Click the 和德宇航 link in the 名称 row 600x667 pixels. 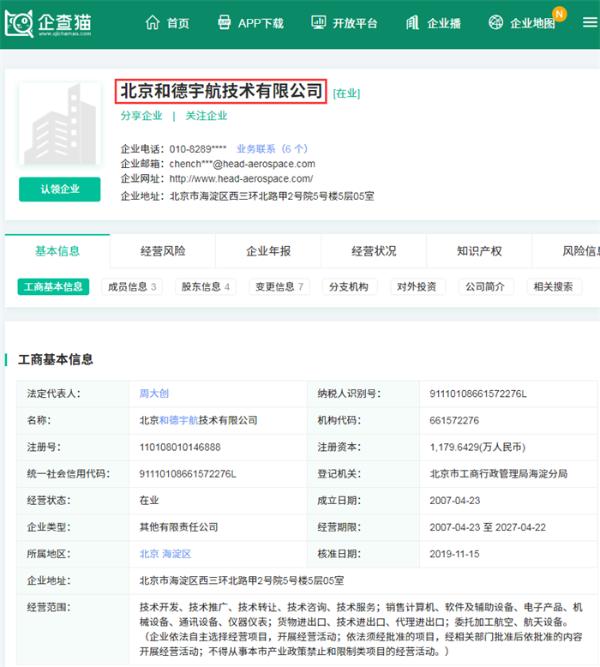click(x=179, y=420)
